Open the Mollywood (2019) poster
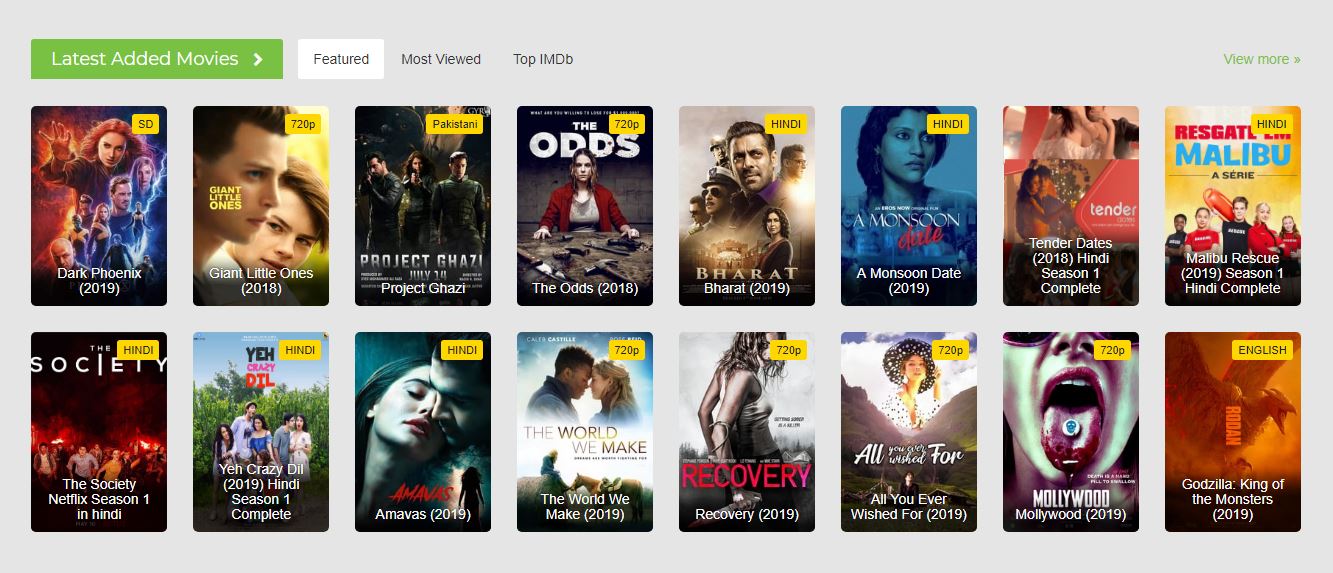This screenshot has width=1333, height=573. coord(1071,432)
